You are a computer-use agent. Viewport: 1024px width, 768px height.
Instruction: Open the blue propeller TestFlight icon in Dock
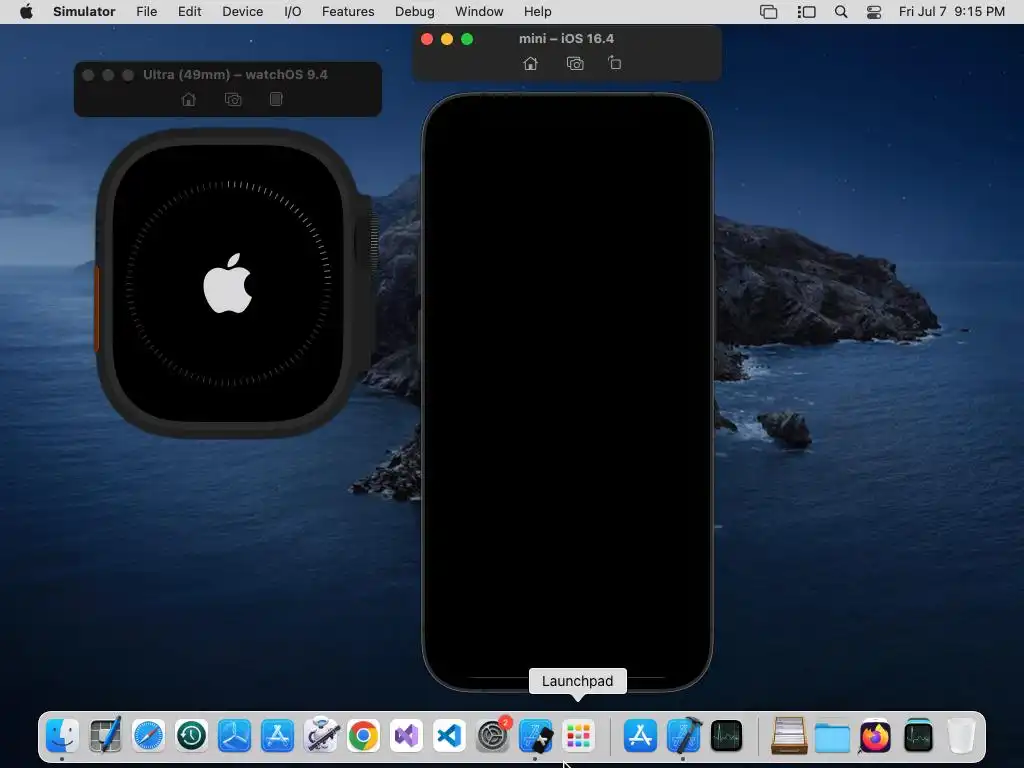click(234, 736)
